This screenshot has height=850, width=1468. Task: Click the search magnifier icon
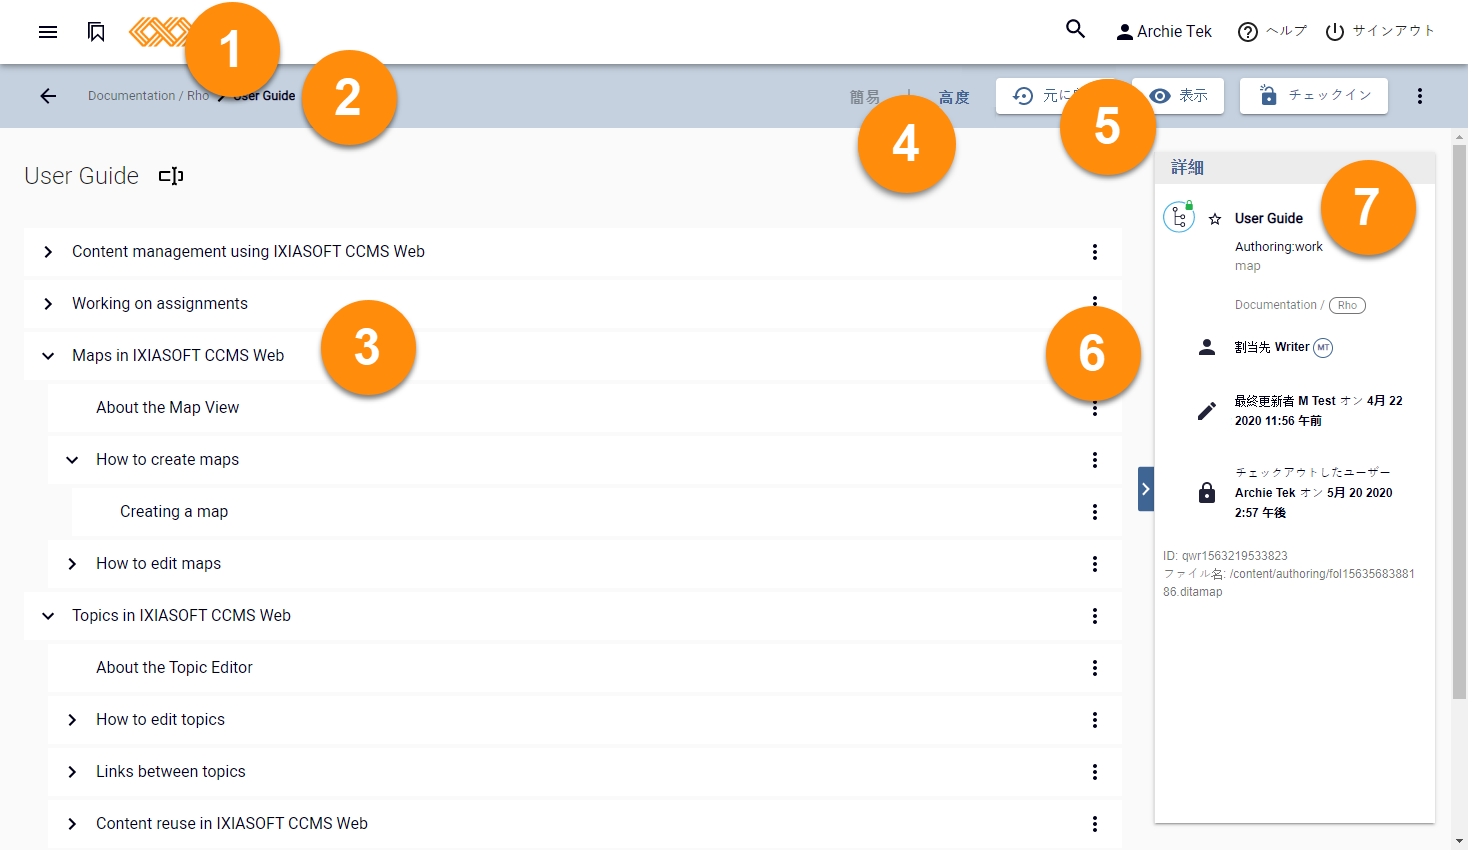[x=1076, y=29]
